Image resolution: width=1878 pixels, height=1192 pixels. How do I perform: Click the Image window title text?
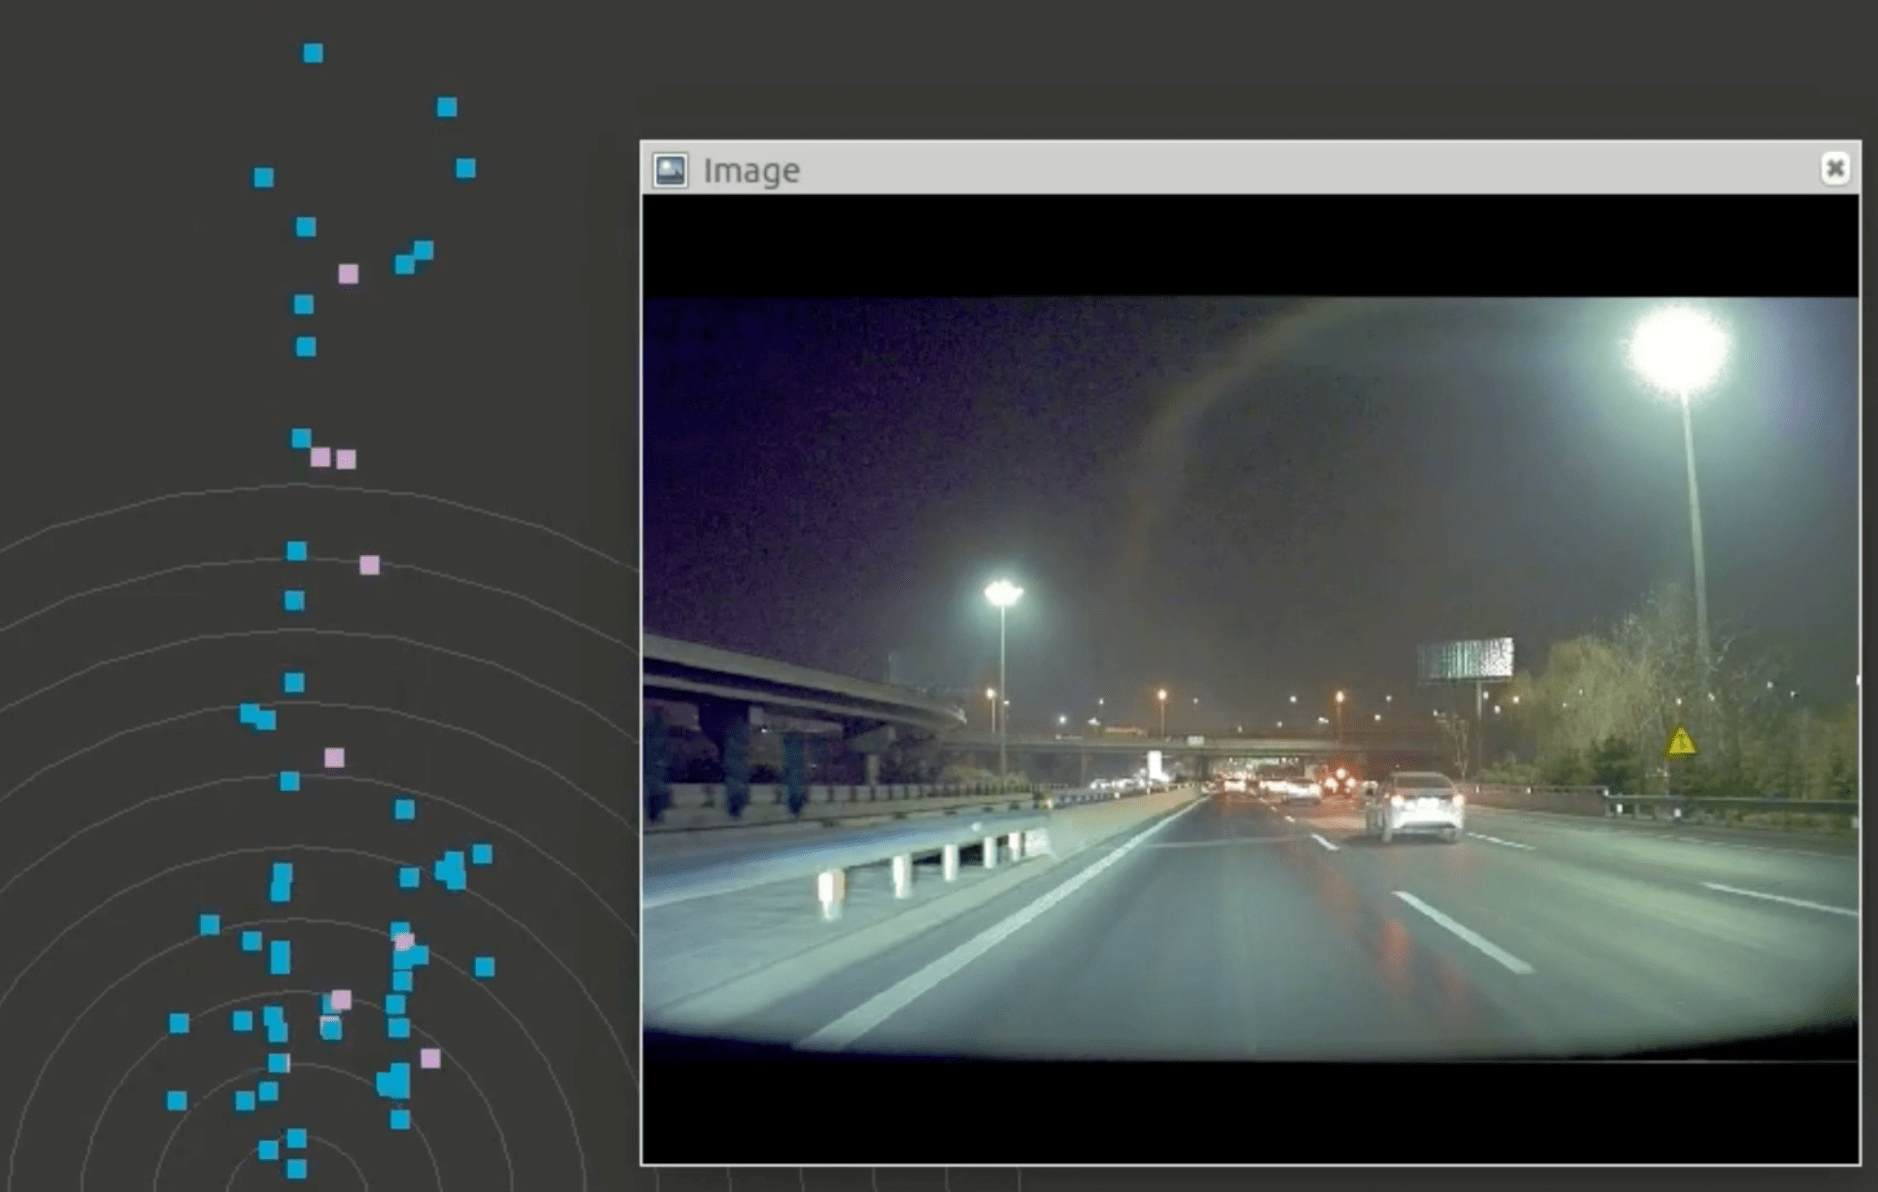pyautogui.click(x=751, y=171)
